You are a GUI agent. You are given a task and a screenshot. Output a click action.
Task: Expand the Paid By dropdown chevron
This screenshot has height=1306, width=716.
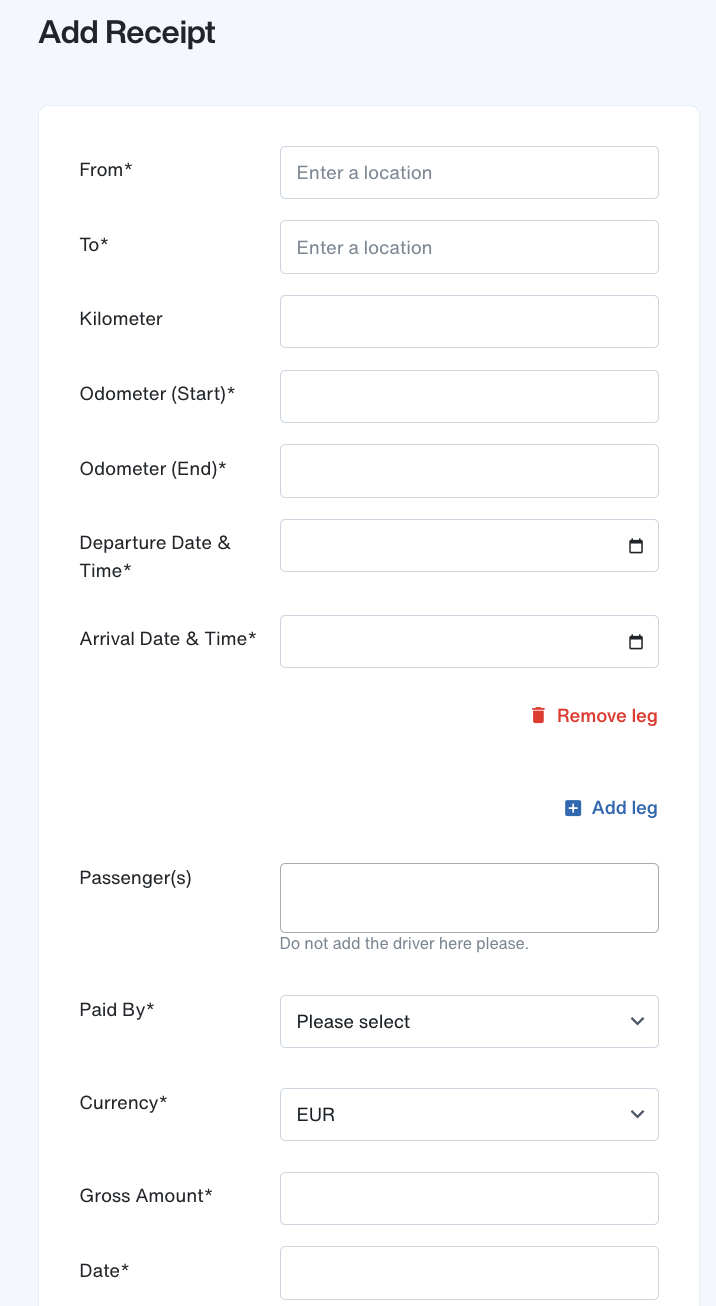[637, 1021]
